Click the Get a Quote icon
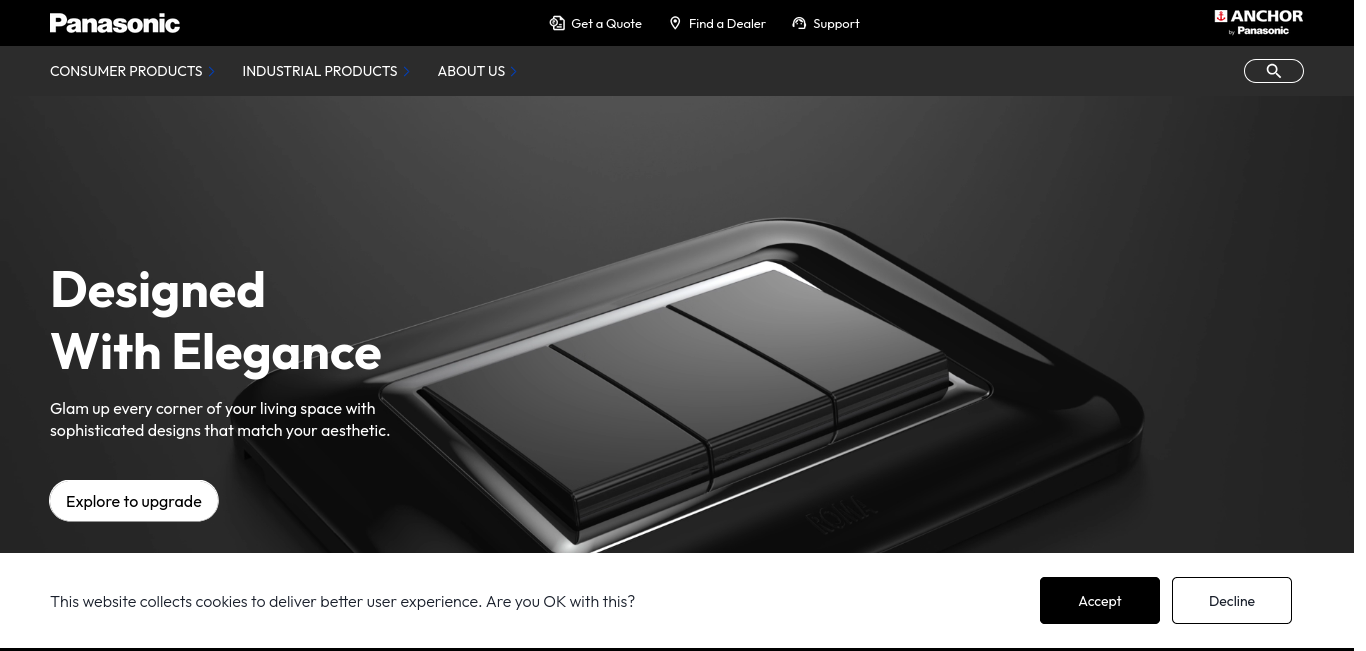The height and width of the screenshot is (651, 1366). (557, 23)
